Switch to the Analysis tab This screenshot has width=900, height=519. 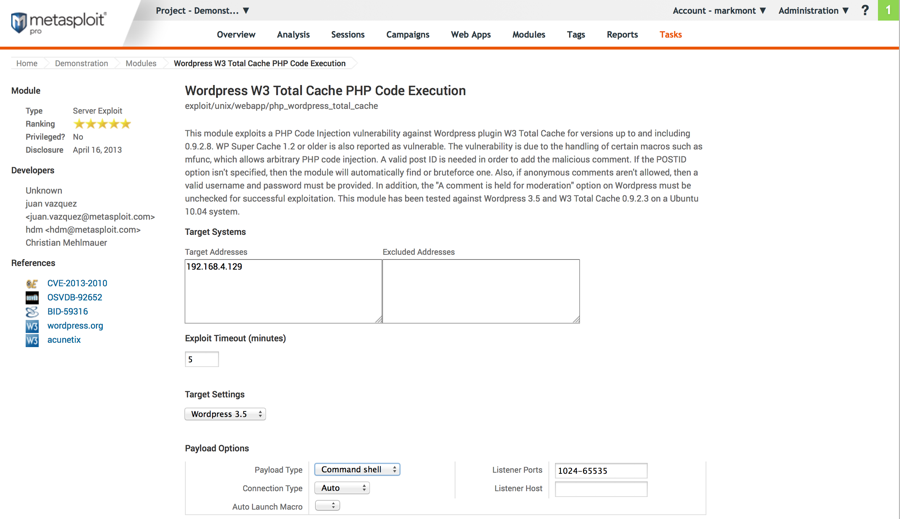tap(293, 34)
